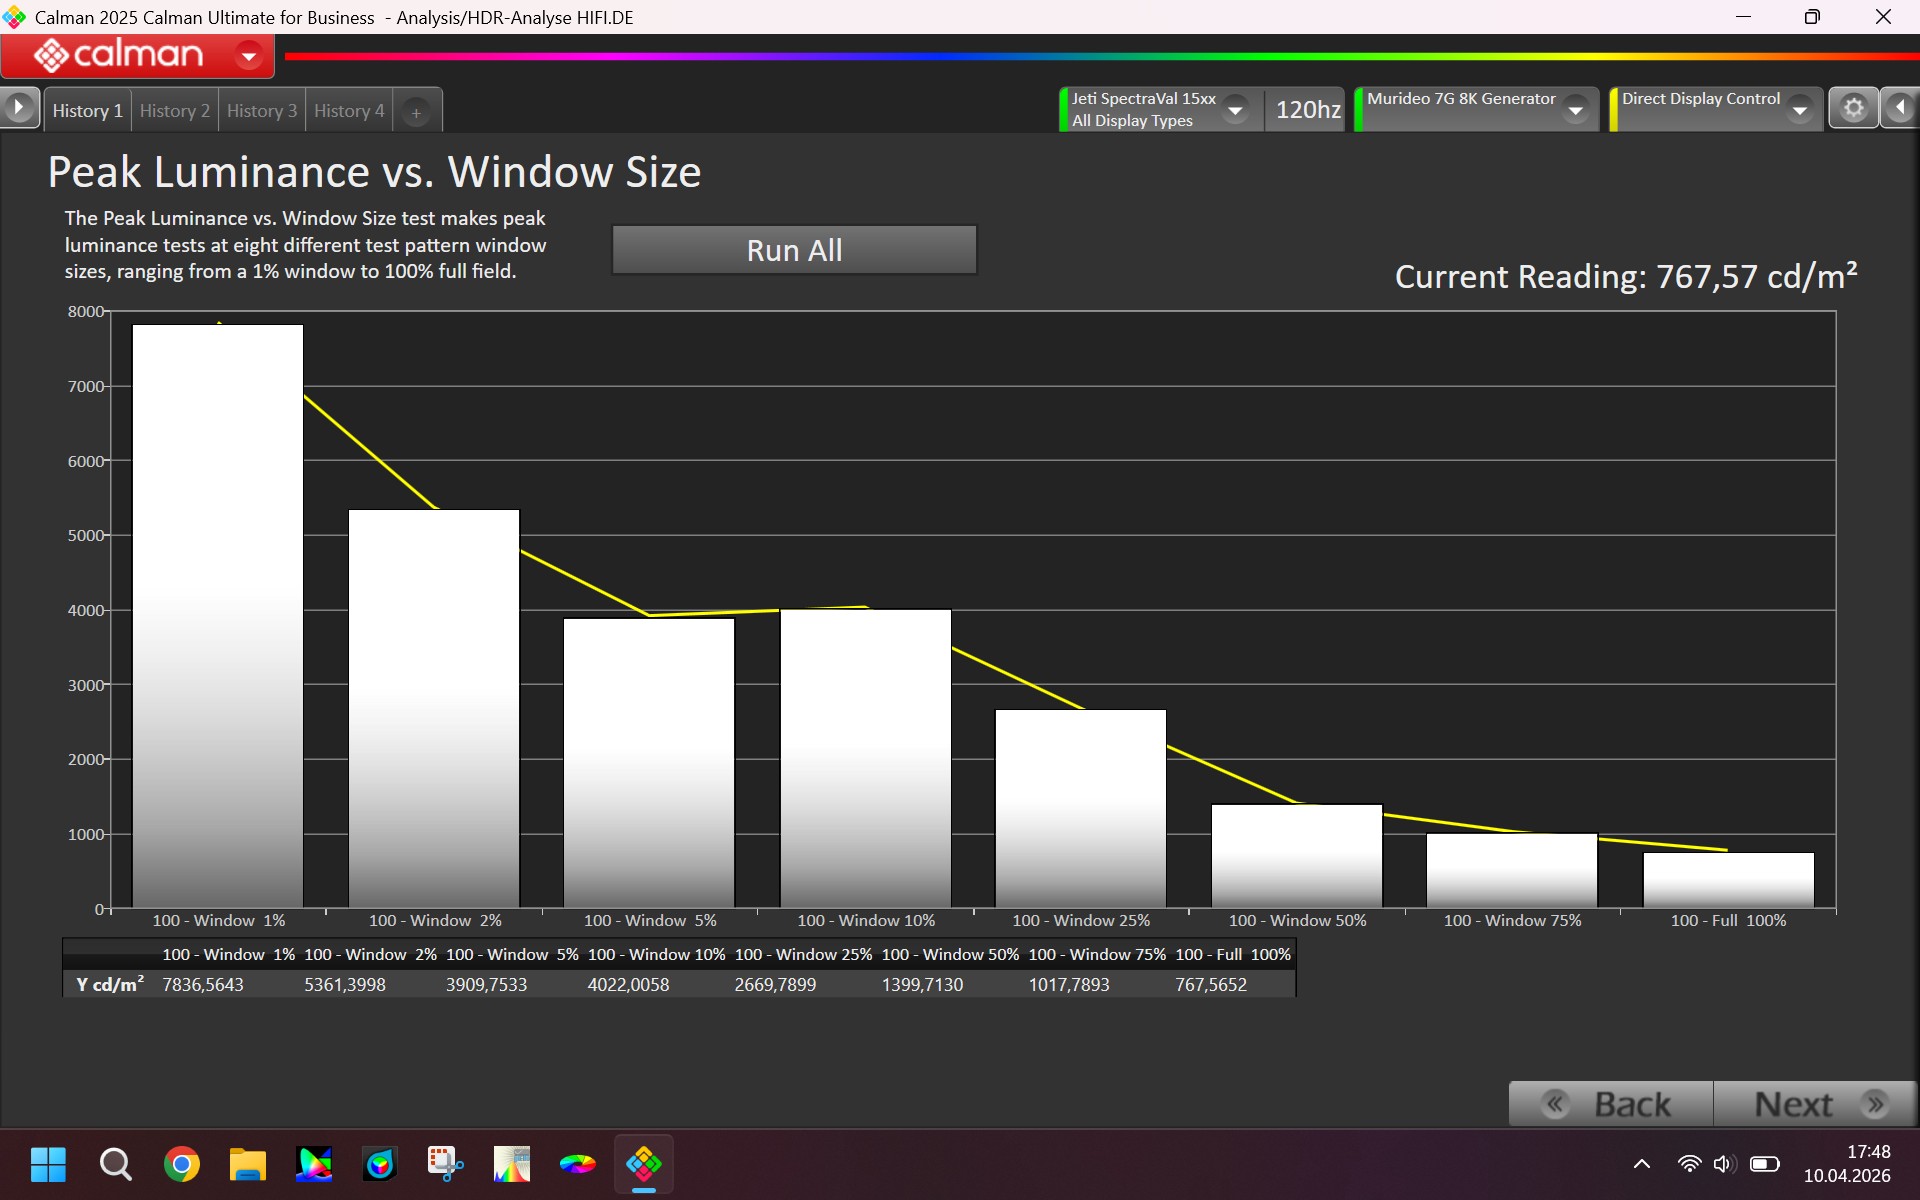Click the 100 - Window 10% table value

(628, 985)
